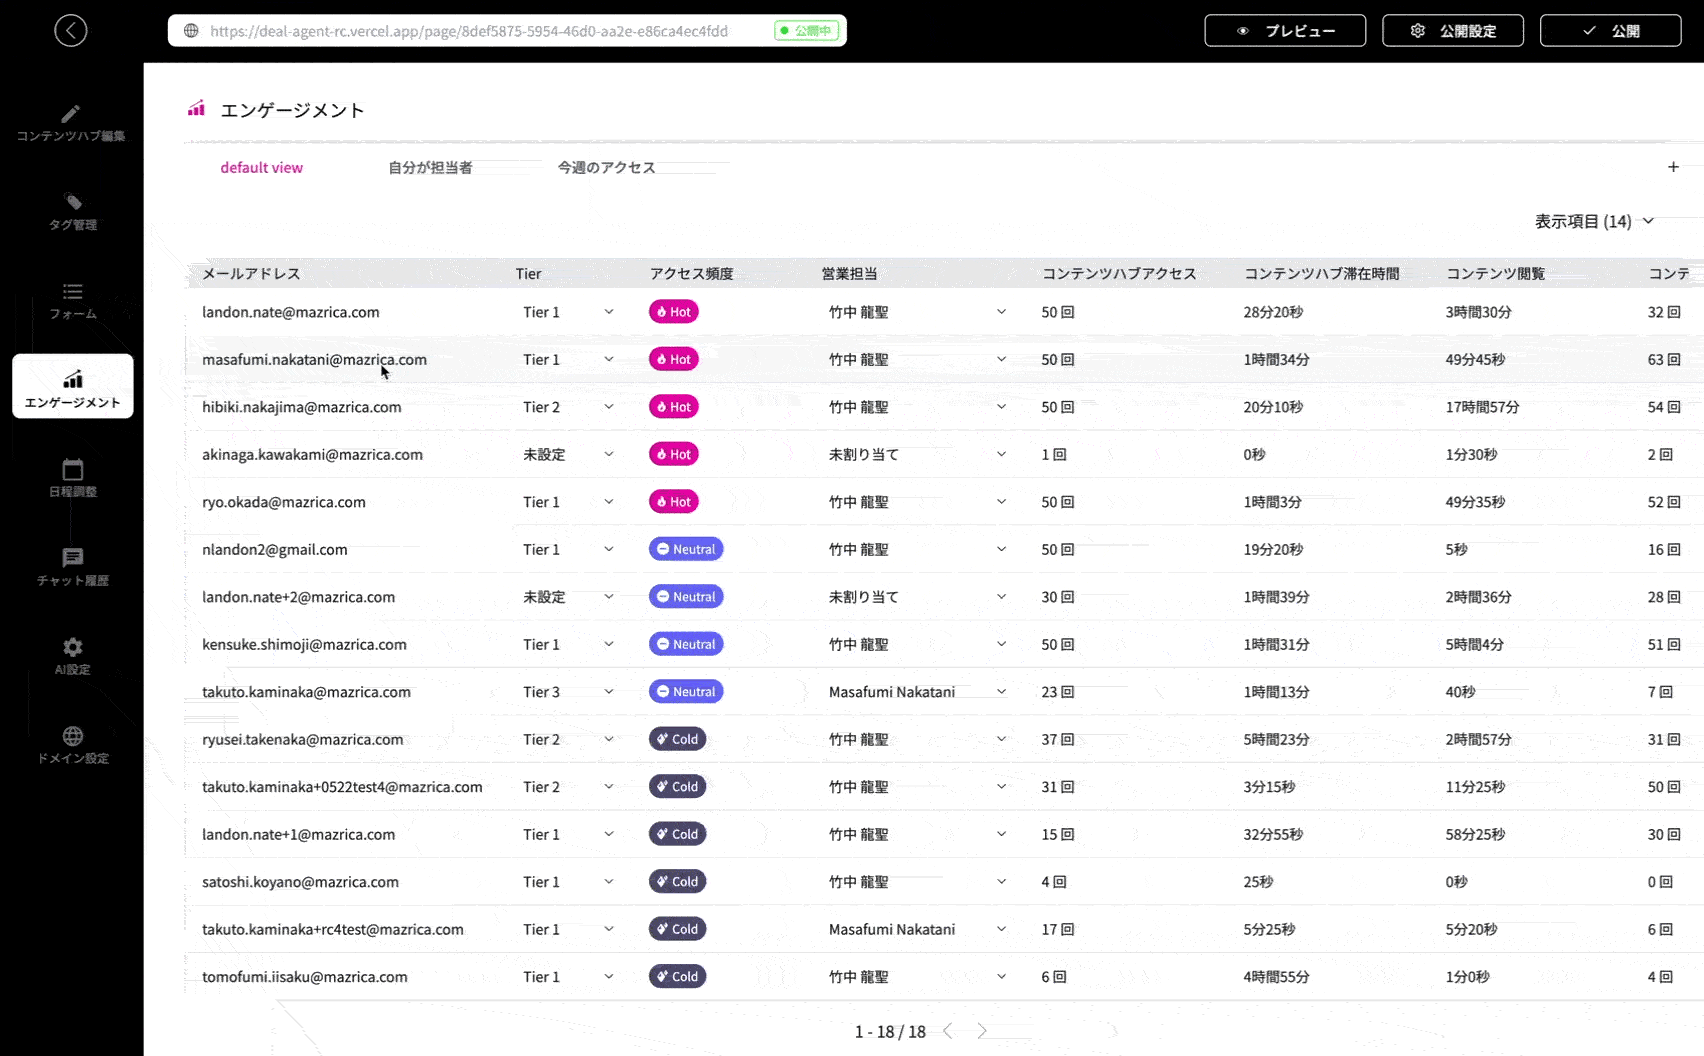Switch to 今週のアクセス view tab

click(606, 168)
